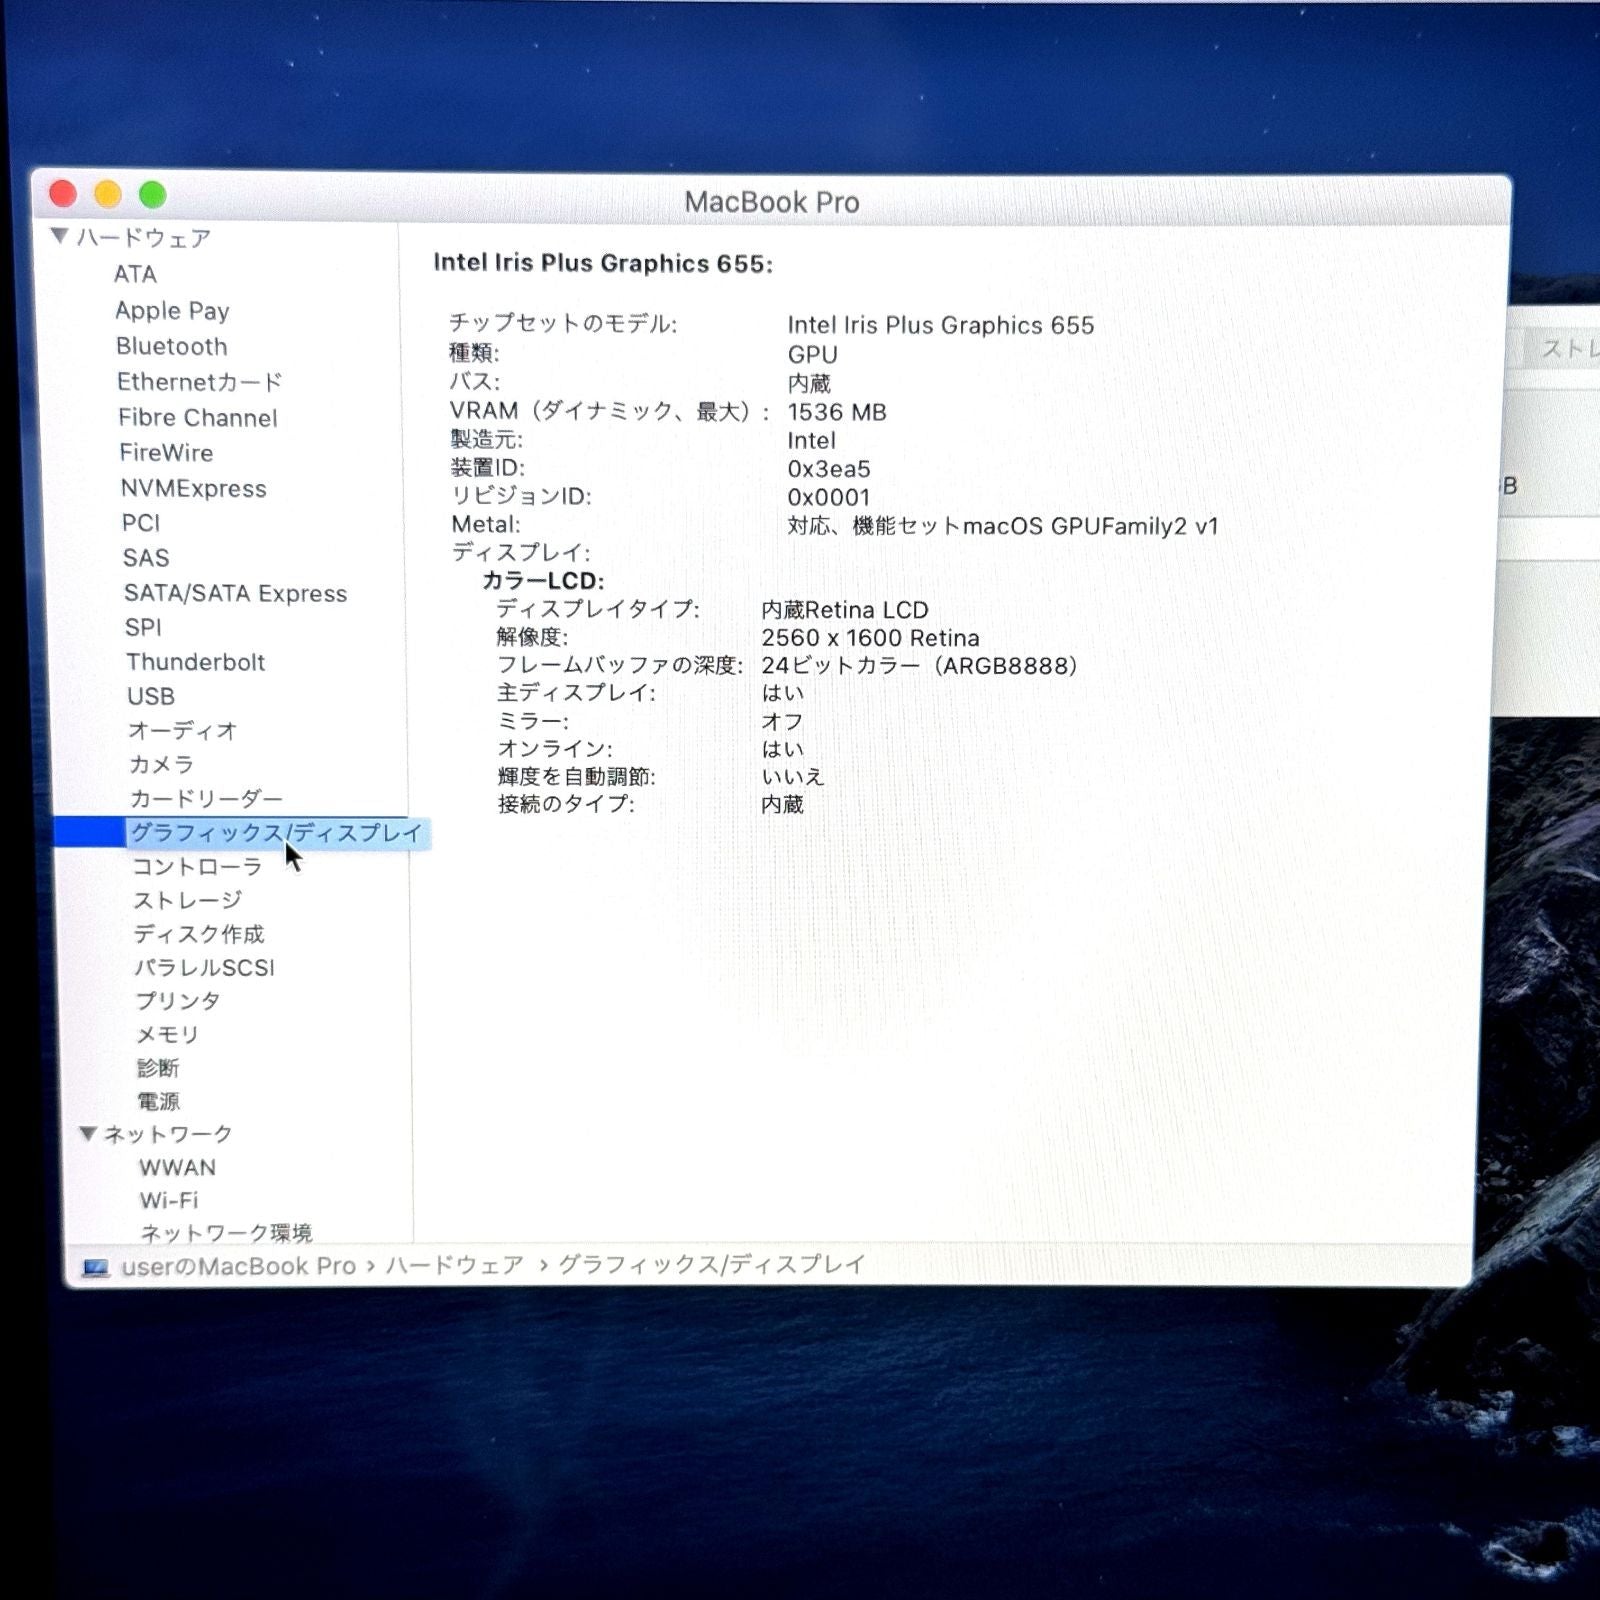This screenshot has width=1600, height=1600.
Task: Select WWAN under ネットワーク
Action: (x=177, y=1167)
